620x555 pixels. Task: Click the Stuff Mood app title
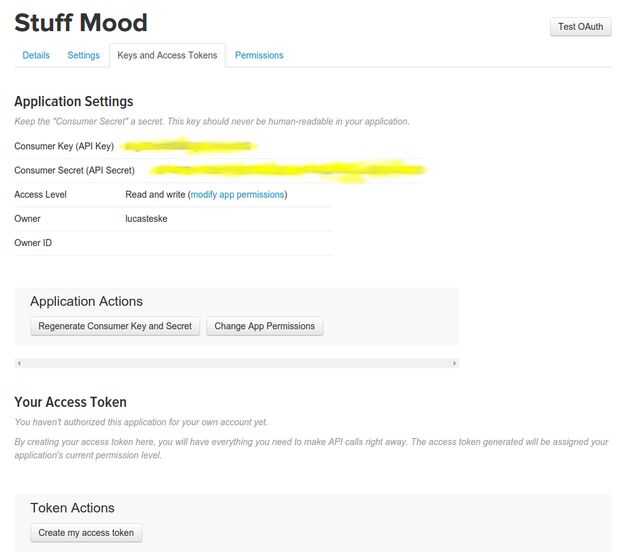click(81, 22)
